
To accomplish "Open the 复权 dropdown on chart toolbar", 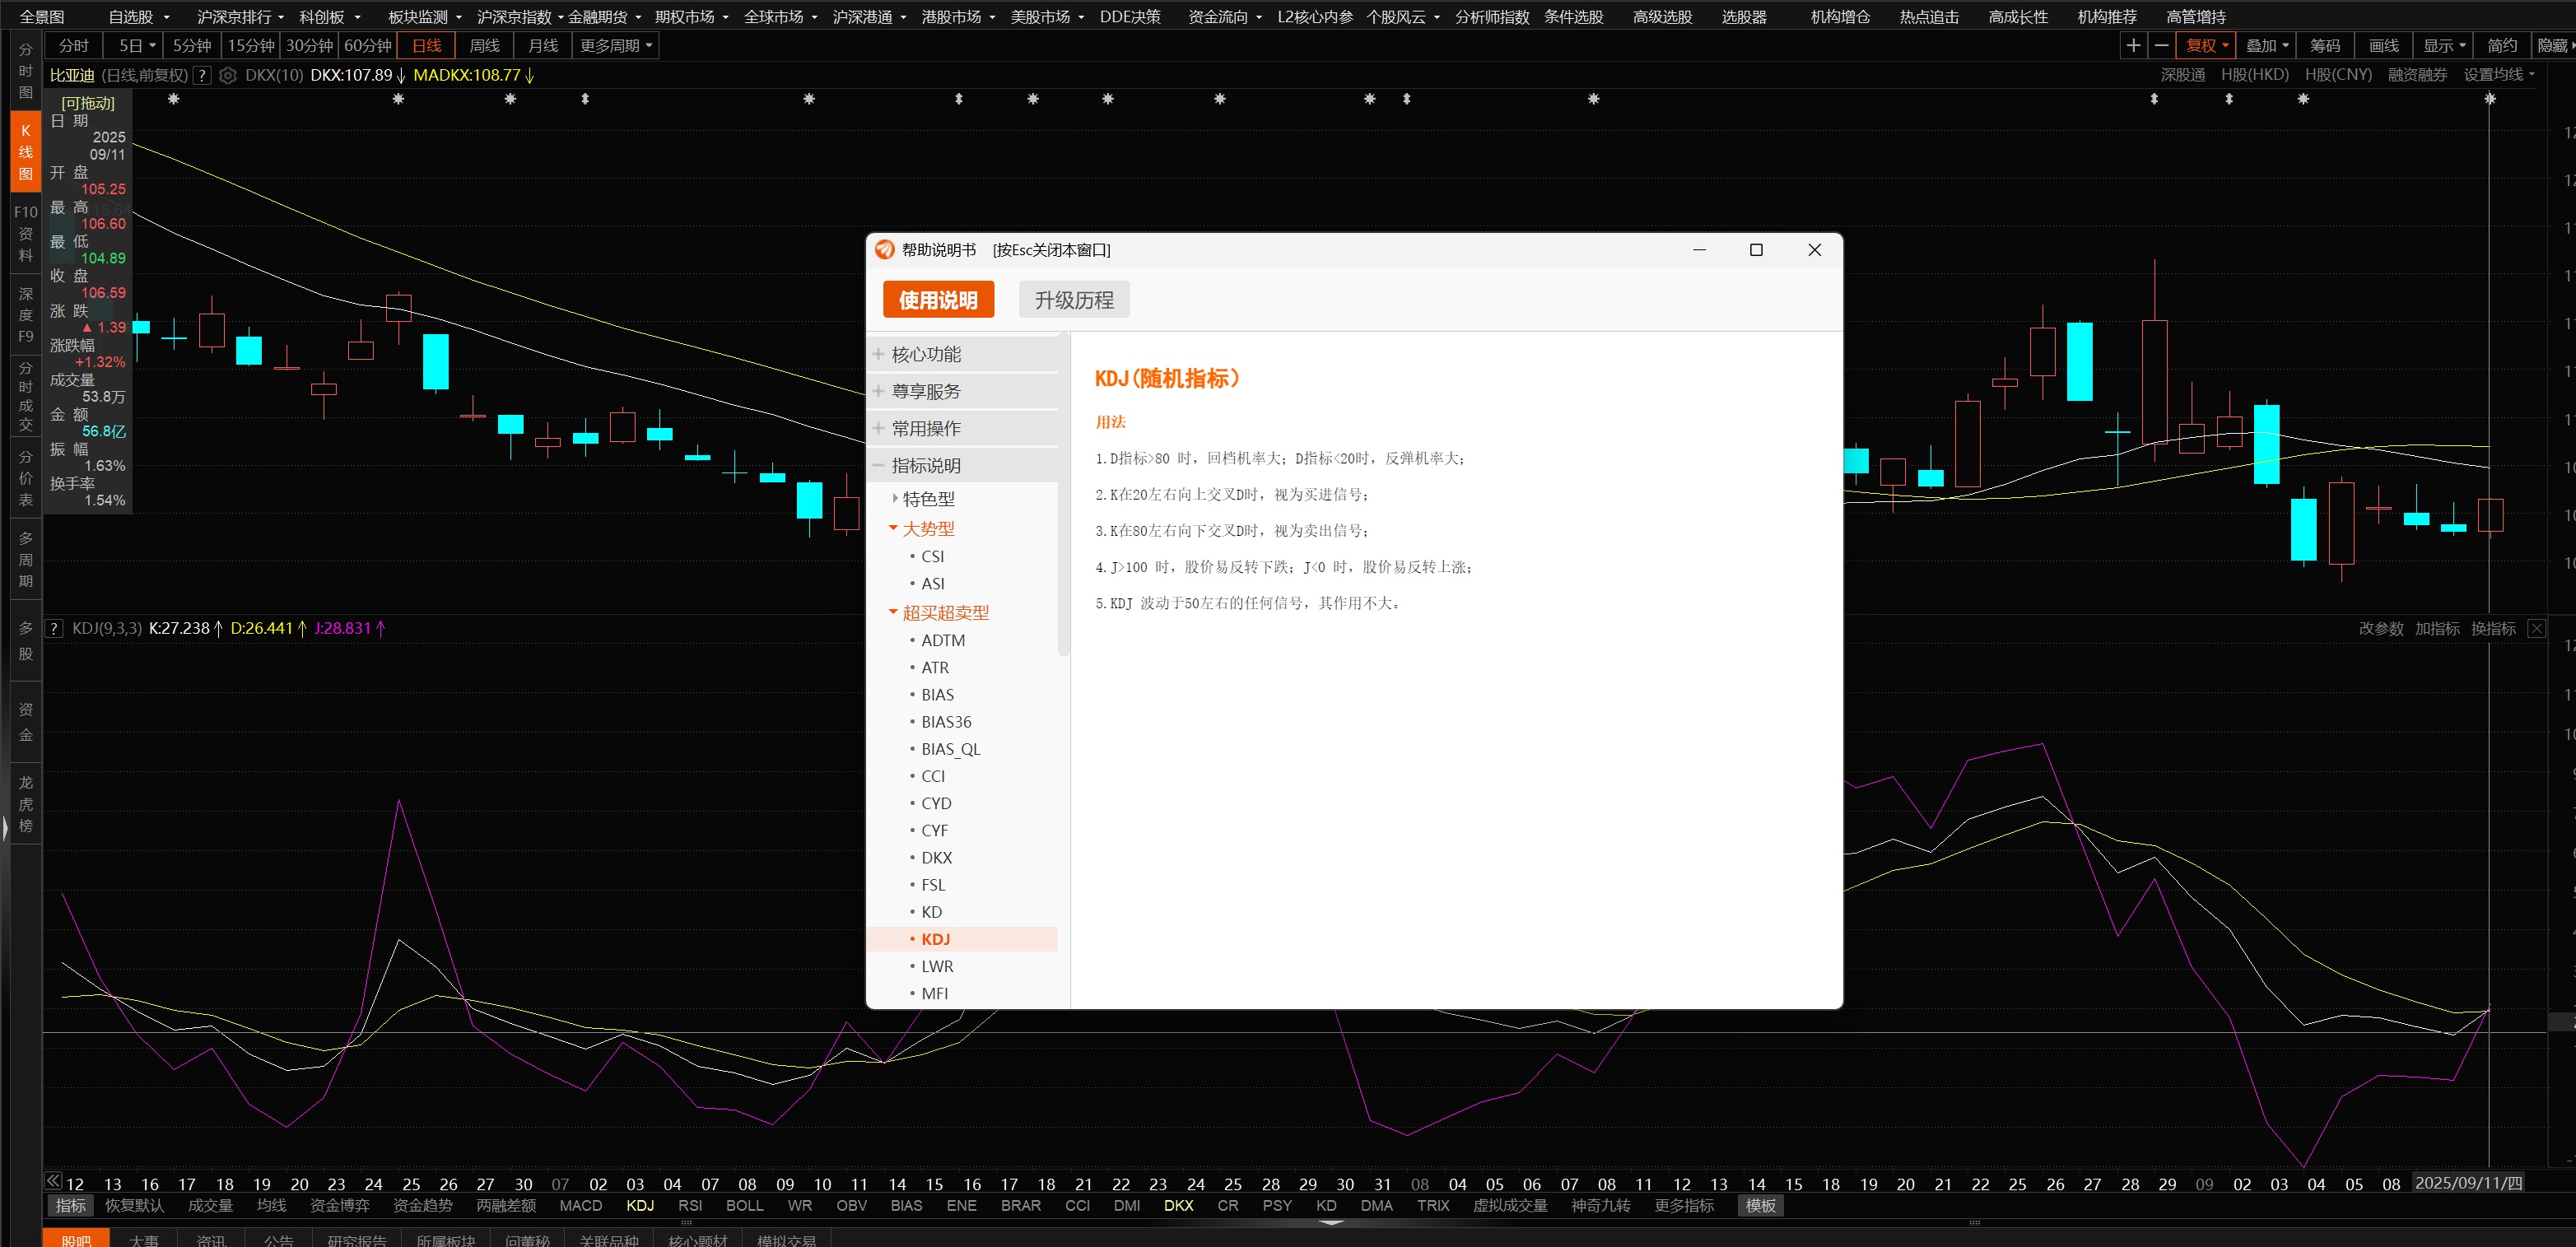I will coord(2206,46).
